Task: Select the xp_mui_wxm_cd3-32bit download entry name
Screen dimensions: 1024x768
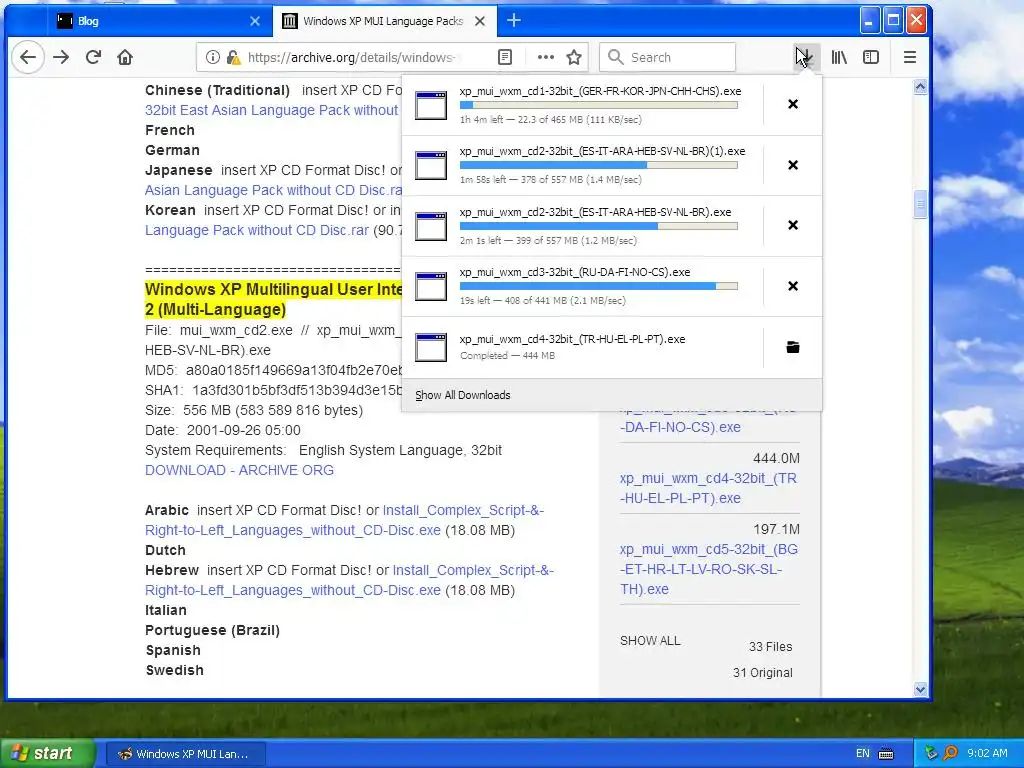Action: pos(575,272)
